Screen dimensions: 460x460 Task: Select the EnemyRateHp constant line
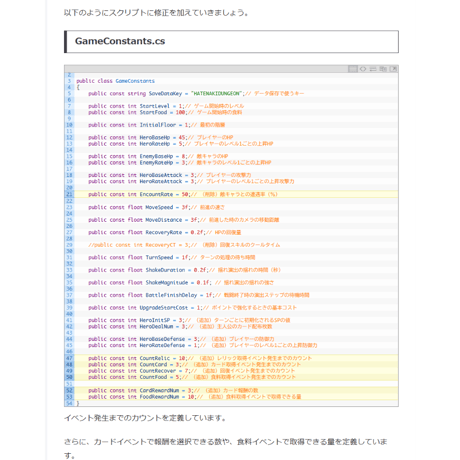179,162
